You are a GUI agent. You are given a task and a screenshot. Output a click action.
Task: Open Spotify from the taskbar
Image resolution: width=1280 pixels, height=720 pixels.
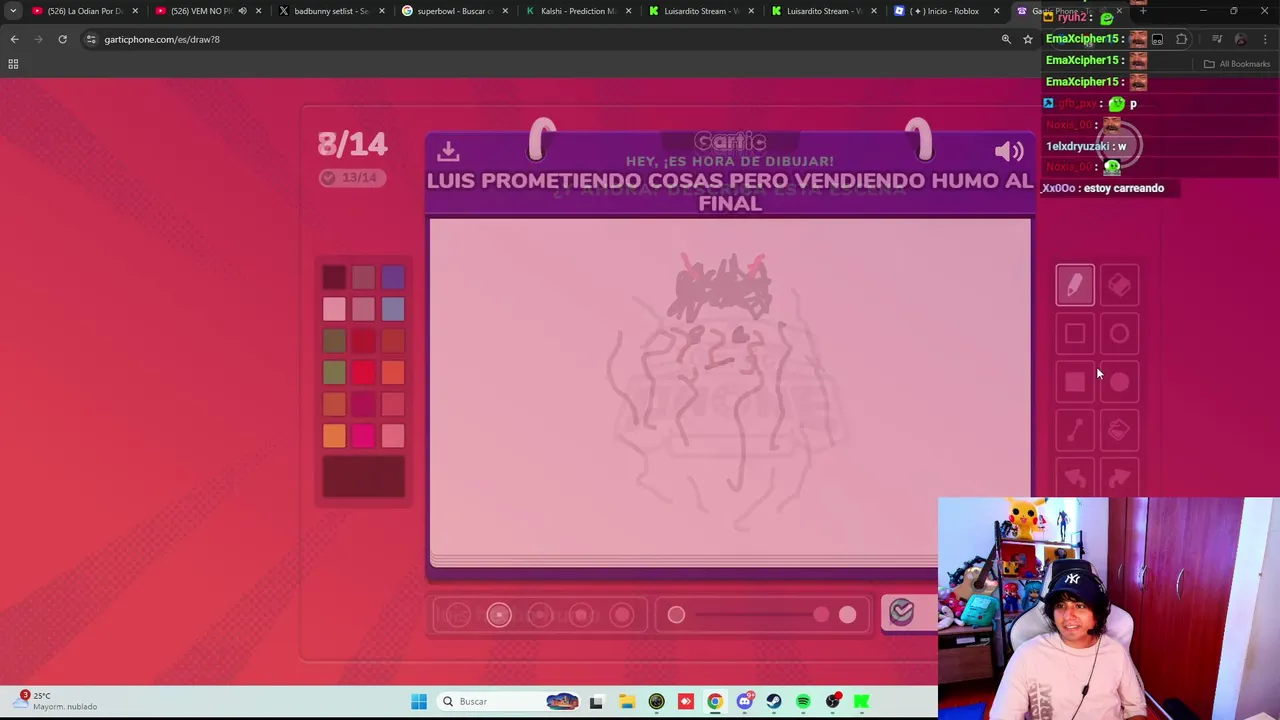[x=803, y=701]
